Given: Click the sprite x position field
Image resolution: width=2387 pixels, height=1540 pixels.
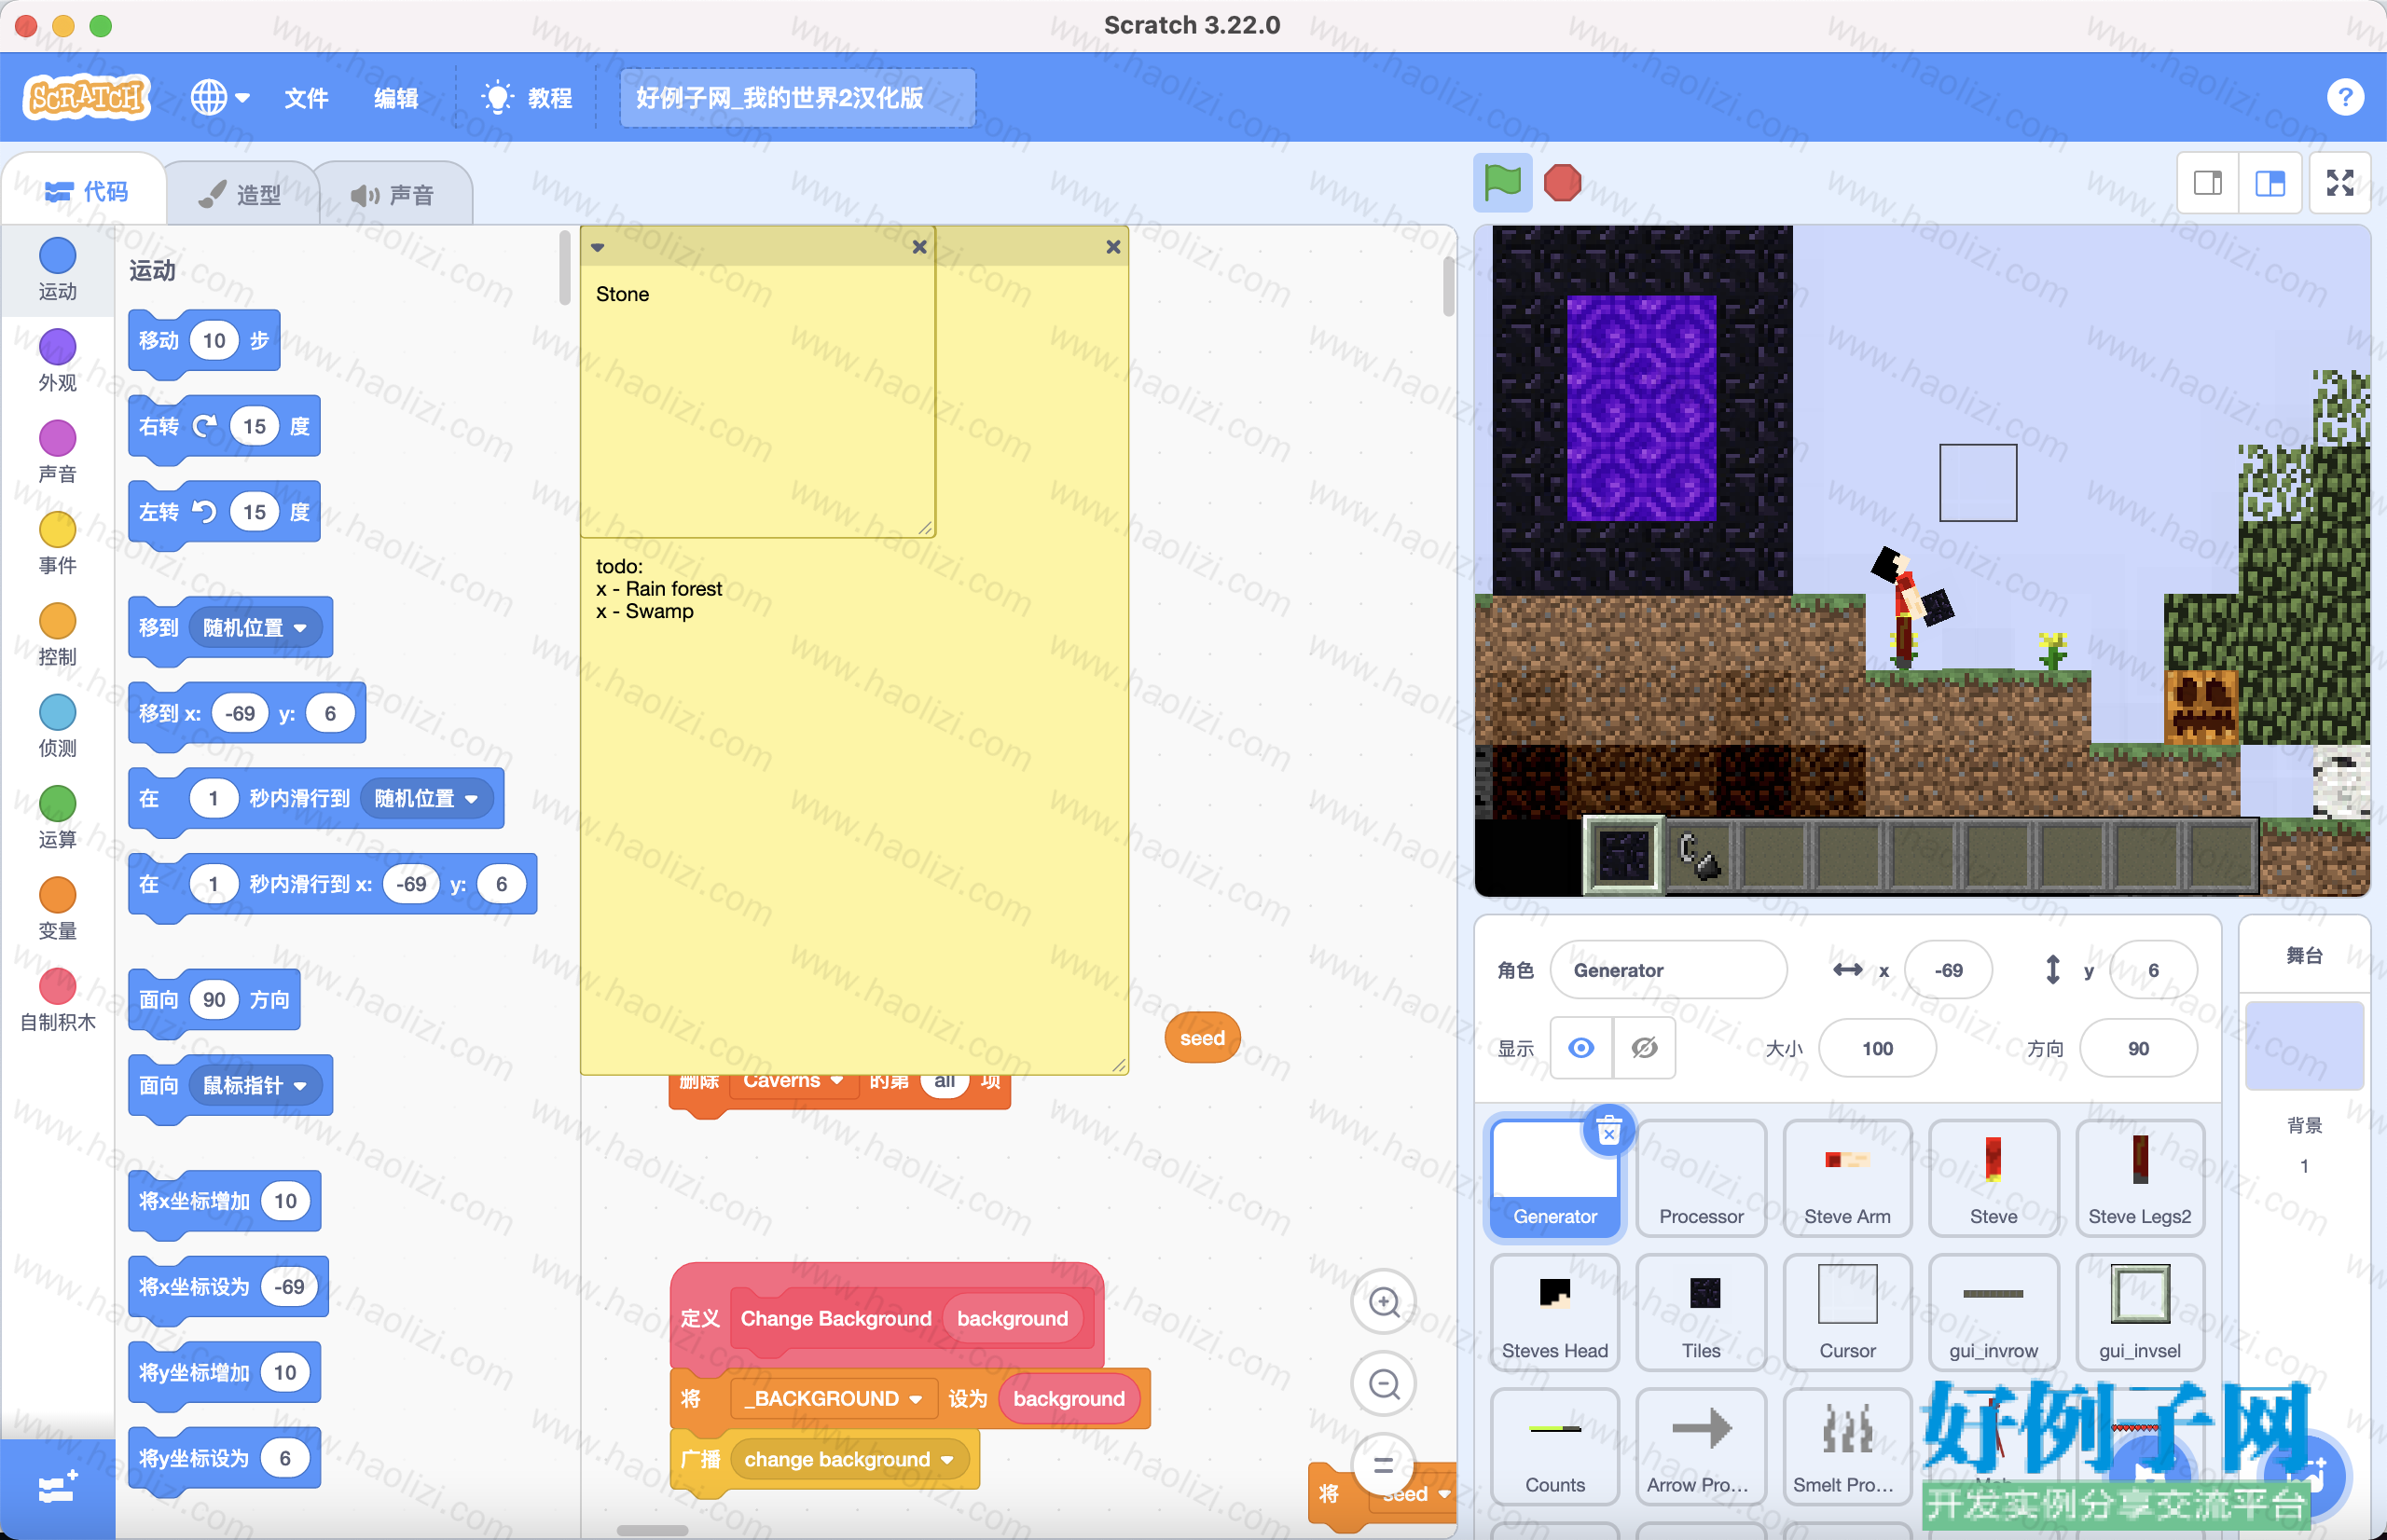Looking at the screenshot, I should [1948, 970].
